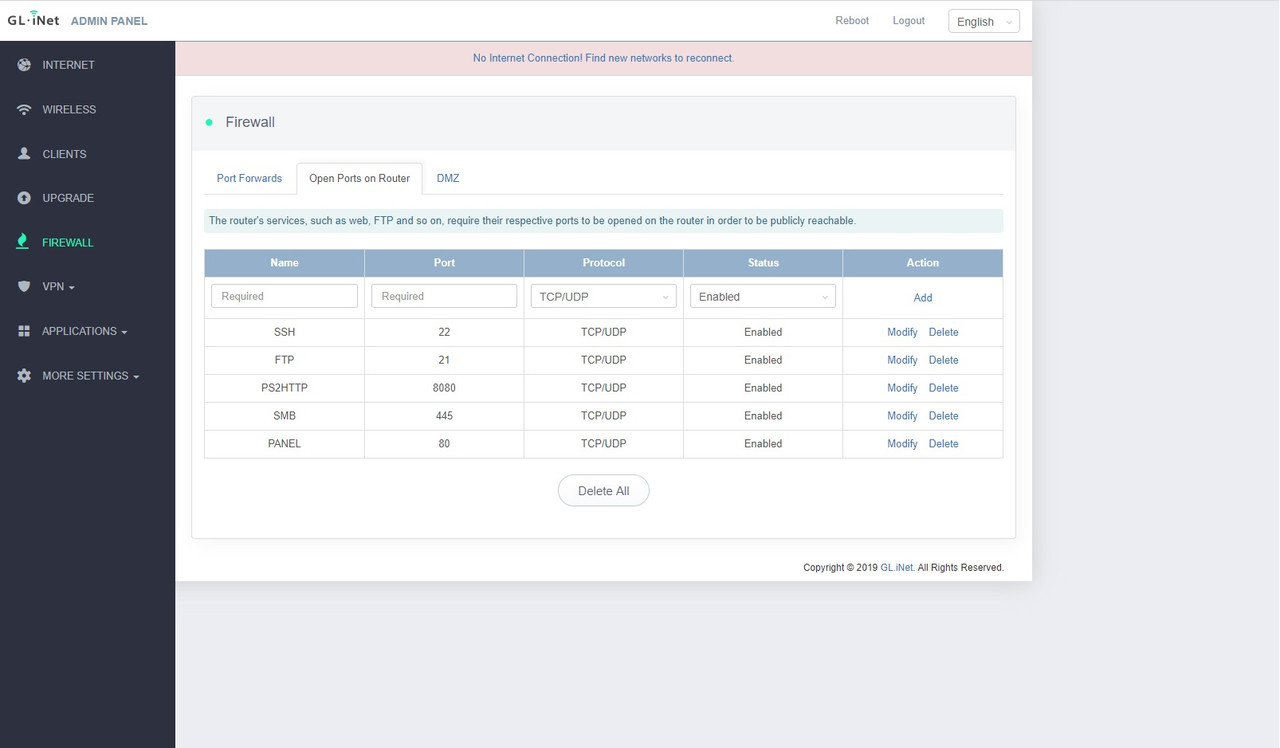The width and height of the screenshot is (1280, 748).
Task: Switch to the Port Forwards tab
Action: pos(249,178)
